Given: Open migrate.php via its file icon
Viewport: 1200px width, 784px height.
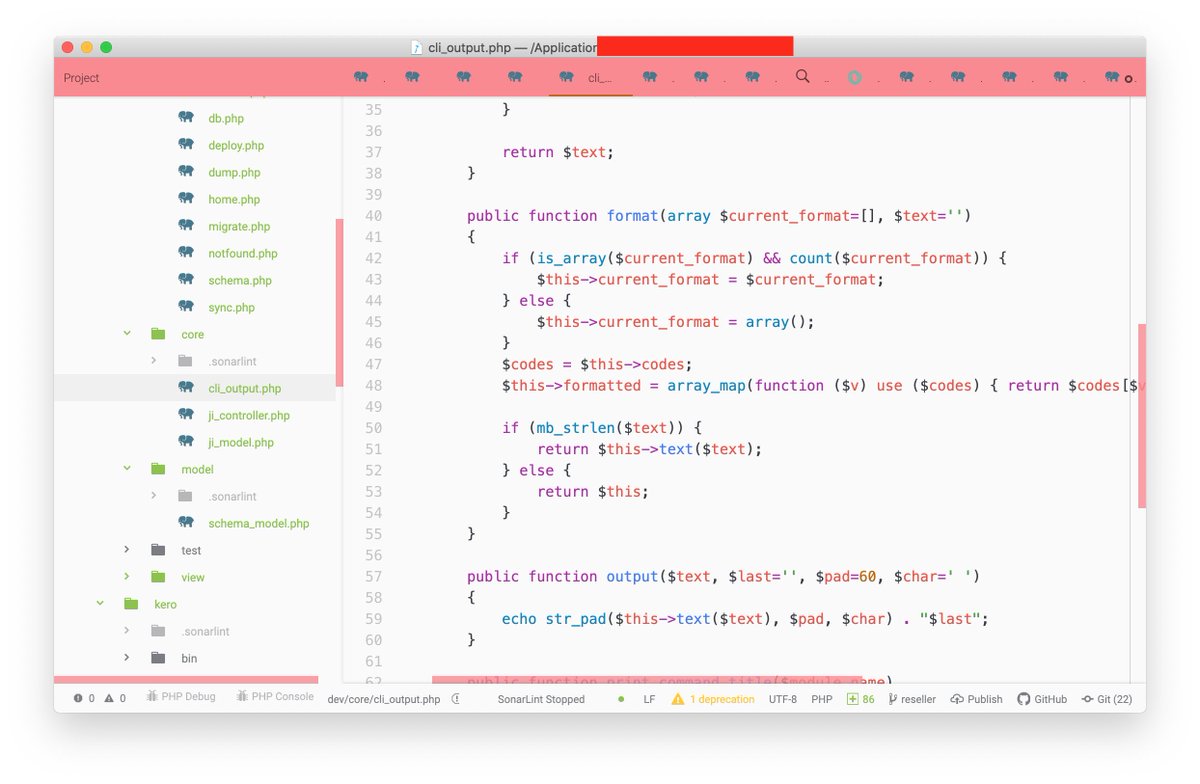Looking at the screenshot, I should coord(186,226).
